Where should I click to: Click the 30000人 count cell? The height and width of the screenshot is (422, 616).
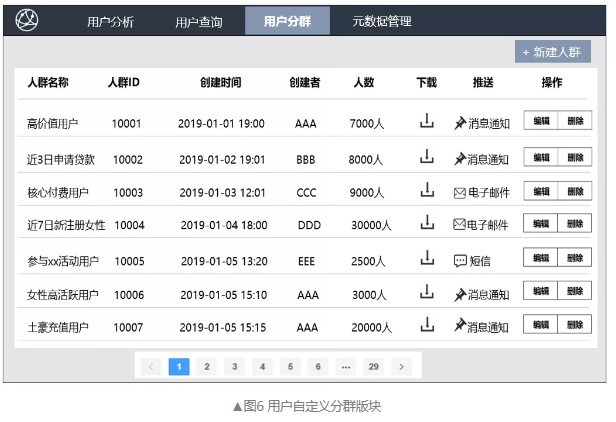coord(371,225)
